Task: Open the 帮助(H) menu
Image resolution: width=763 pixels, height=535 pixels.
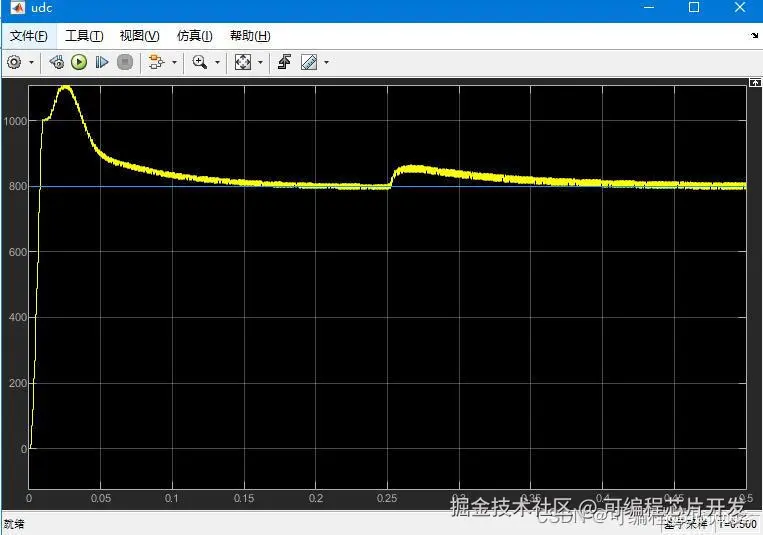Action: tap(250, 36)
